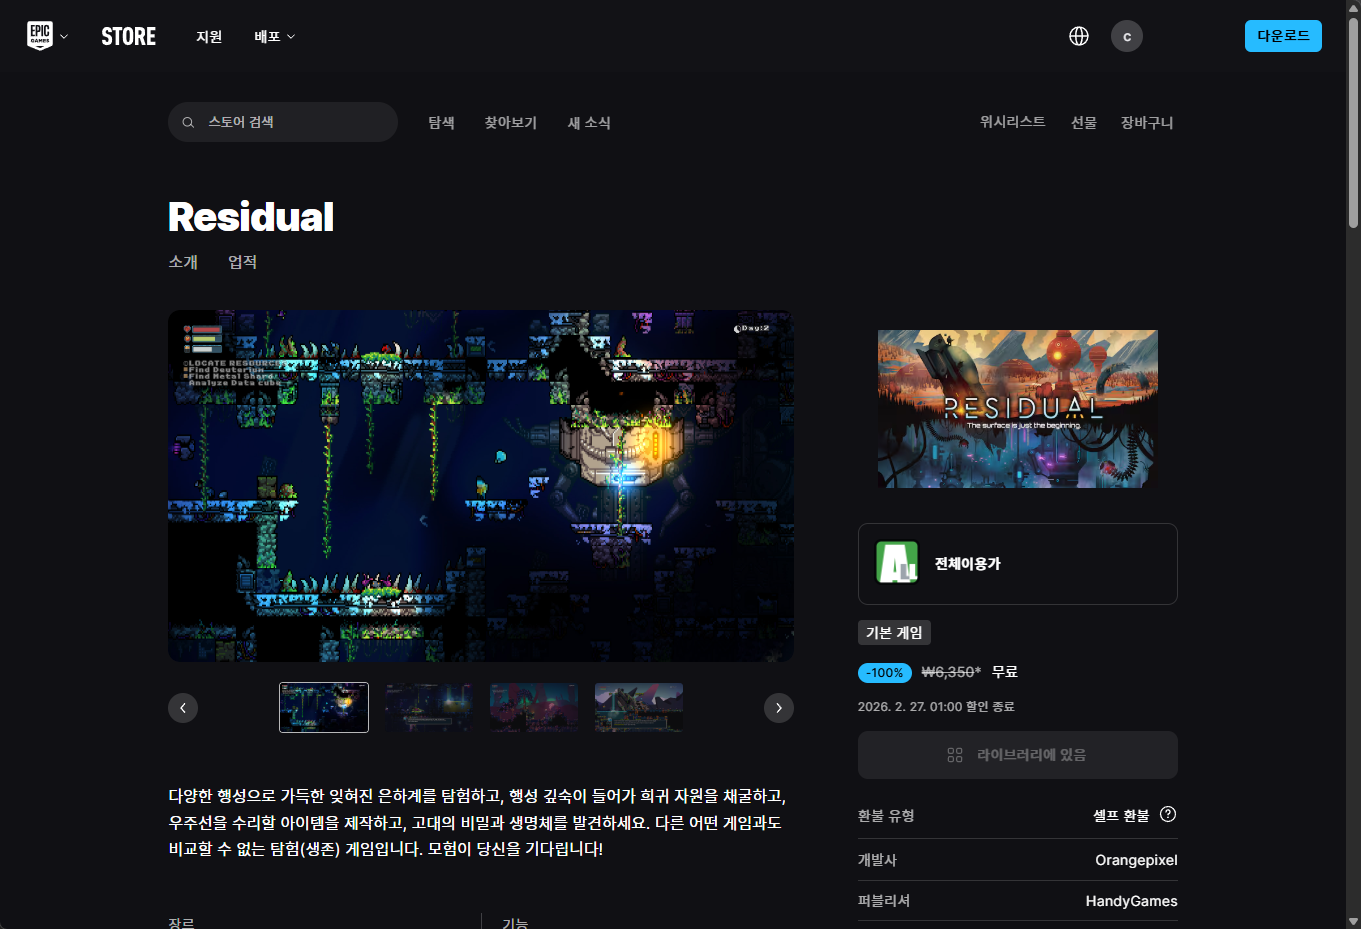Click the 환불 유형 label
The image size is (1361, 929).
(x=886, y=815)
